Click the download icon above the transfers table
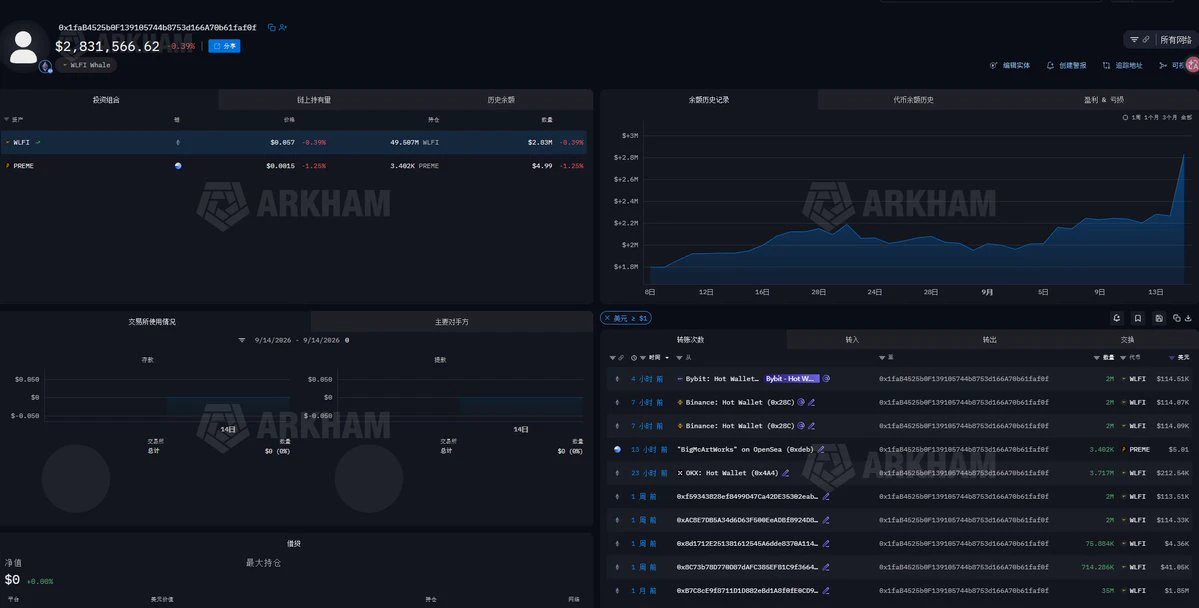Viewport: 1199px width, 608px height. (x=1188, y=318)
